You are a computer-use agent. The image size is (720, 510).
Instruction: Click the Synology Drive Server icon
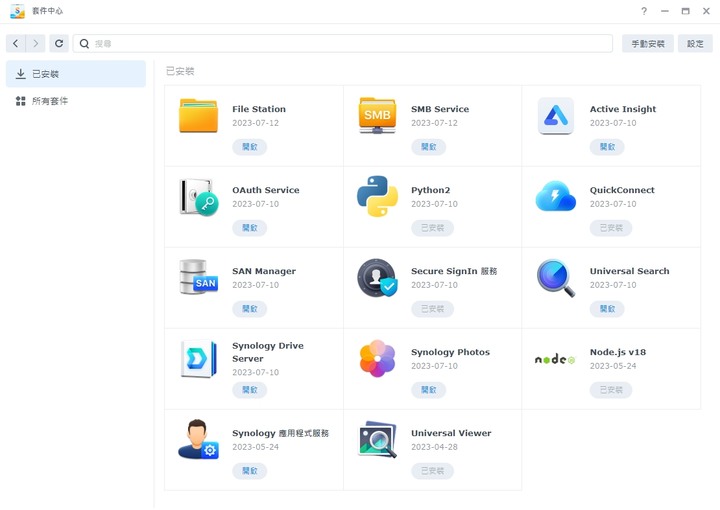tap(198, 359)
